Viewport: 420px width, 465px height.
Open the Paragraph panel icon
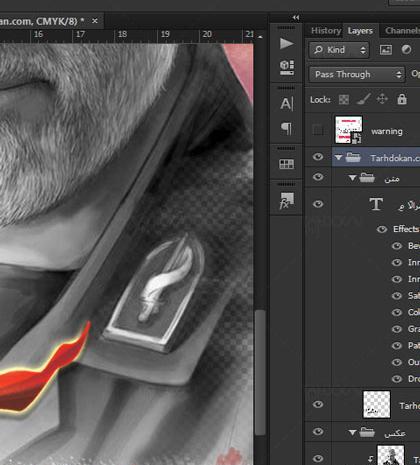286,128
